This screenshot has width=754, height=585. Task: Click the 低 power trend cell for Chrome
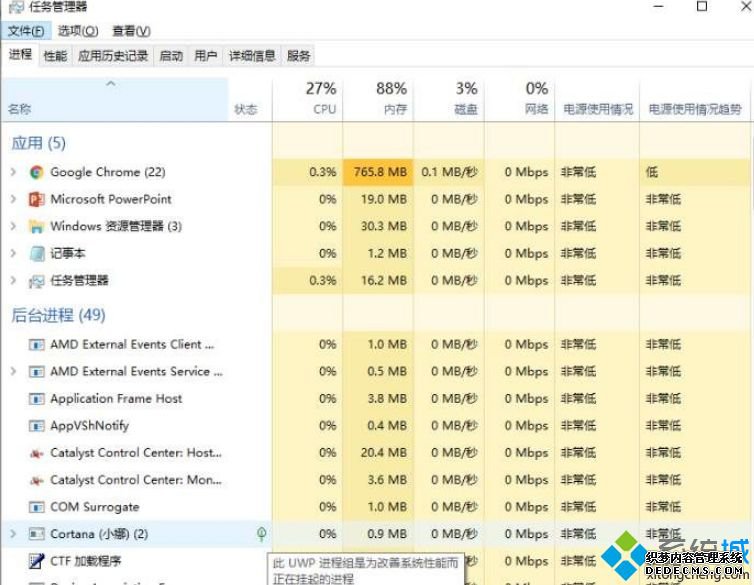click(695, 172)
